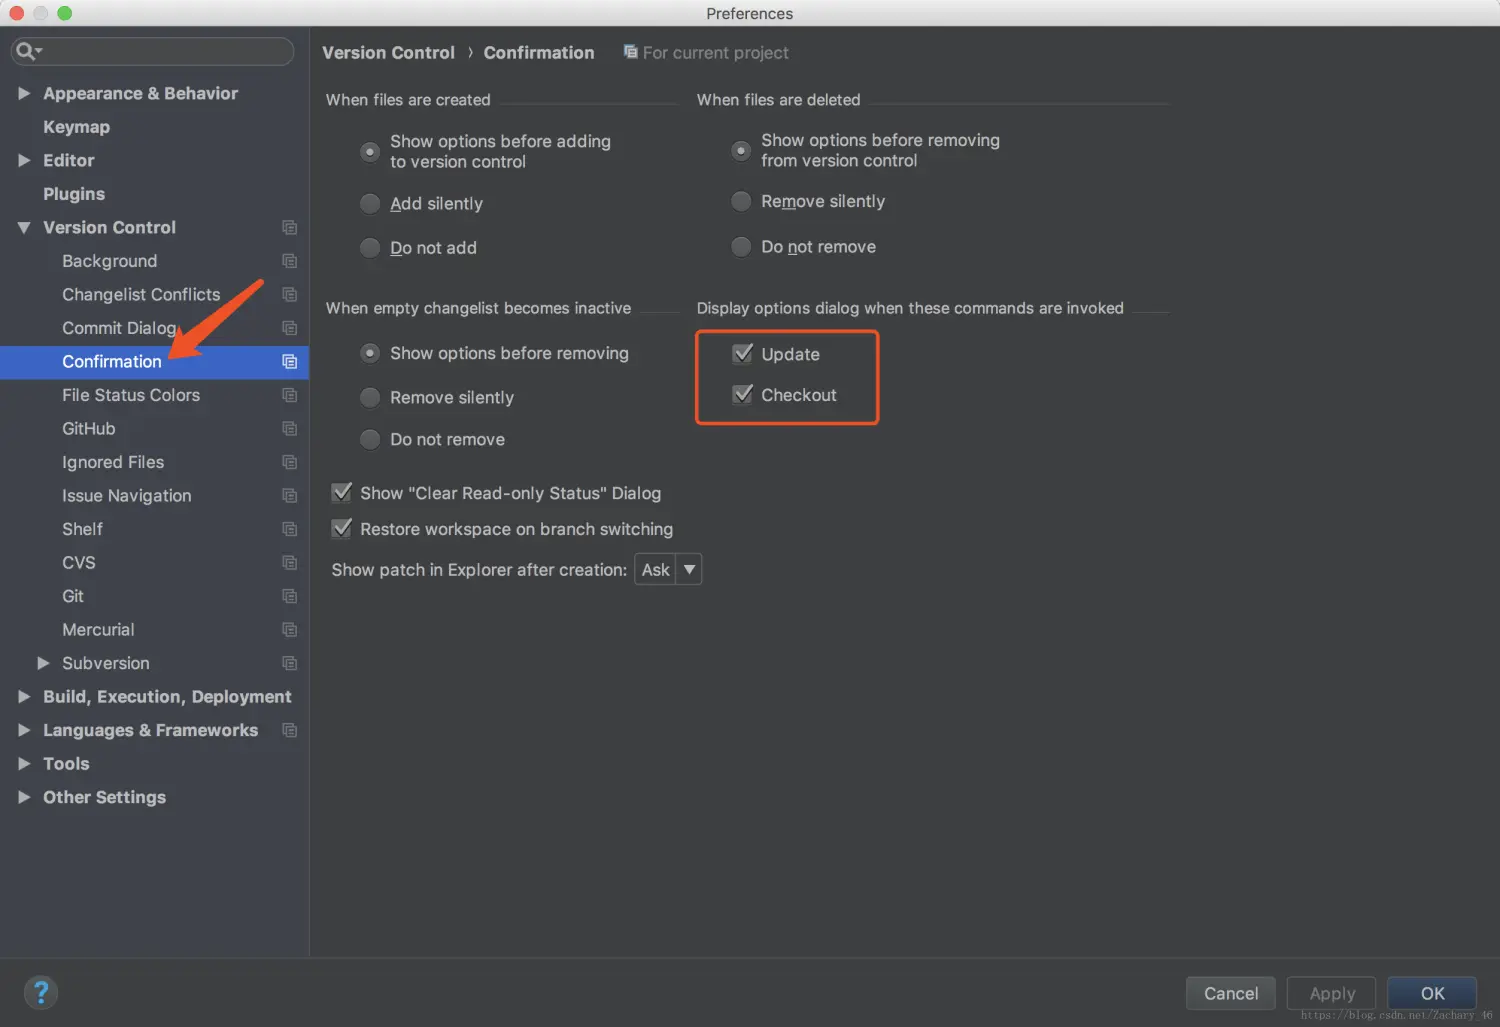Open the GitHub settings page

pos(89,429)
